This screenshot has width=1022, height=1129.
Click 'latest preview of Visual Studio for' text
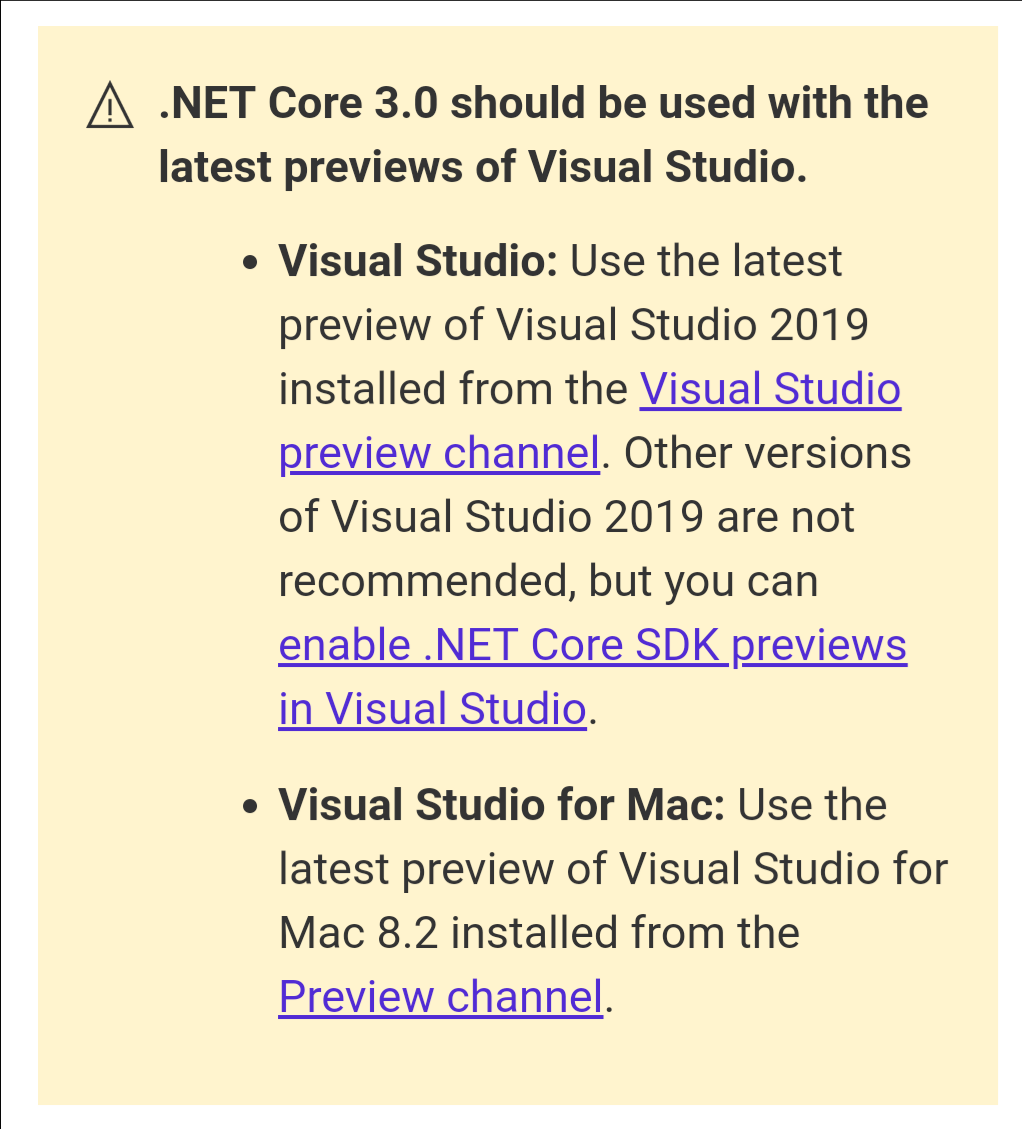(x=612, y=868)
